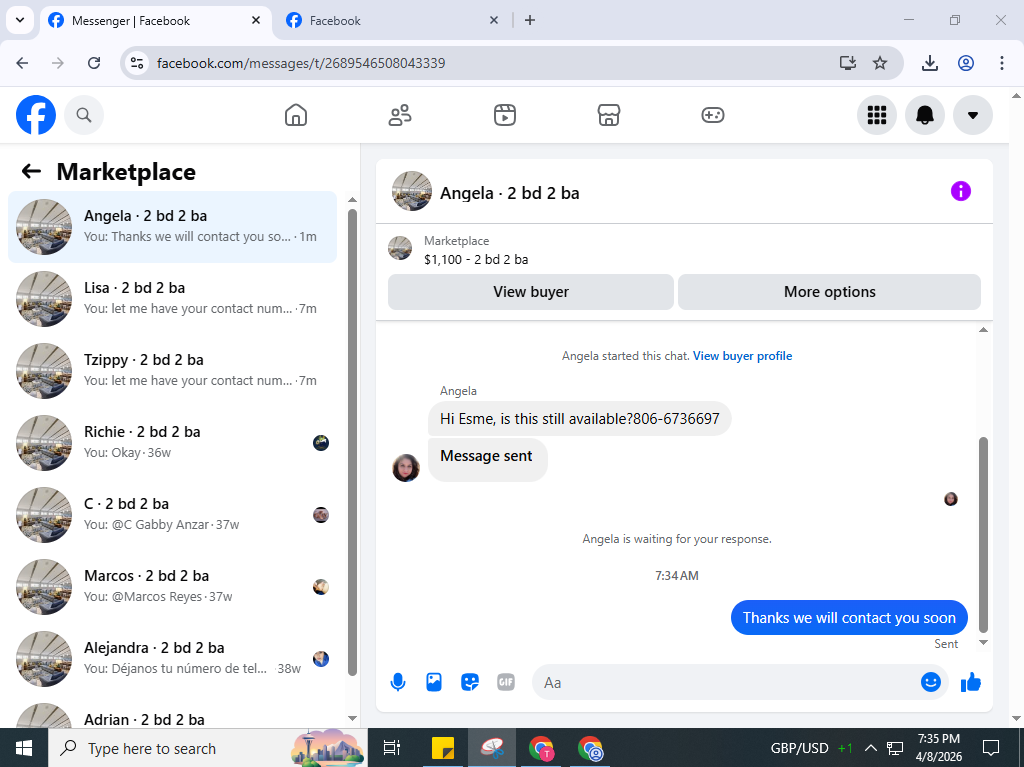The height and width of the screenshot is (767, 1024).
Task: Click the blue Thanks we will contact you soon bubble
Action: coord(849,617)
